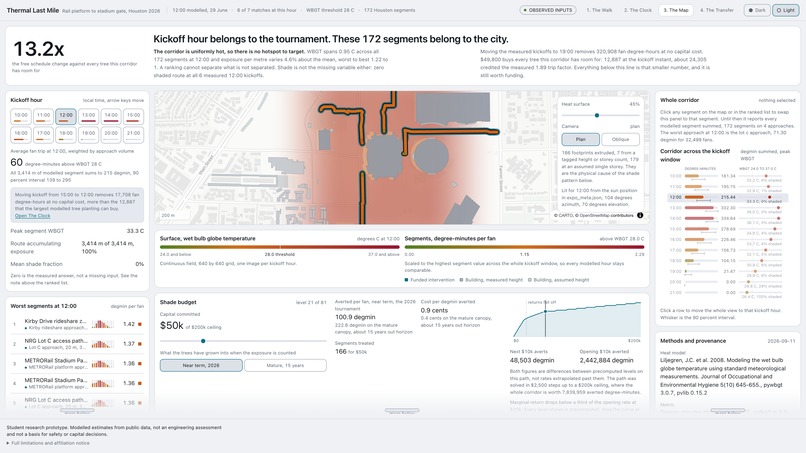The image size is (806, 453).
Task: Click the highlighted 12:00 corridor row
Action: click(727, 197)
